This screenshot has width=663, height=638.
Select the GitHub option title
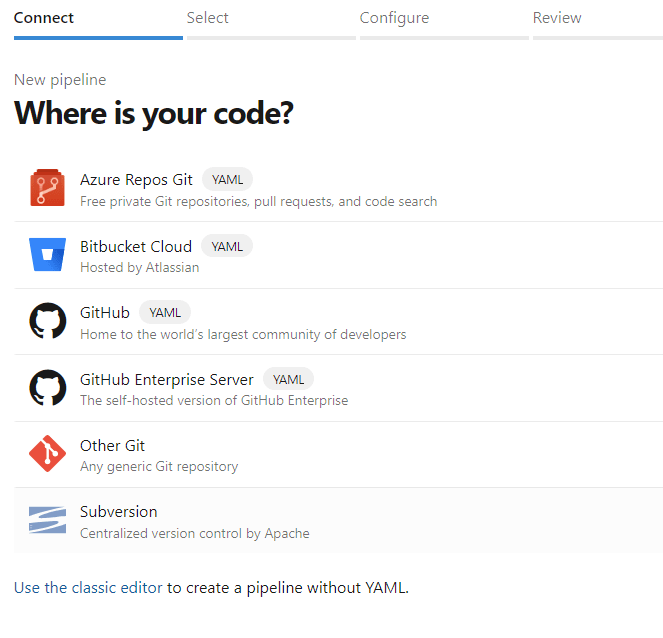point(105,313)
